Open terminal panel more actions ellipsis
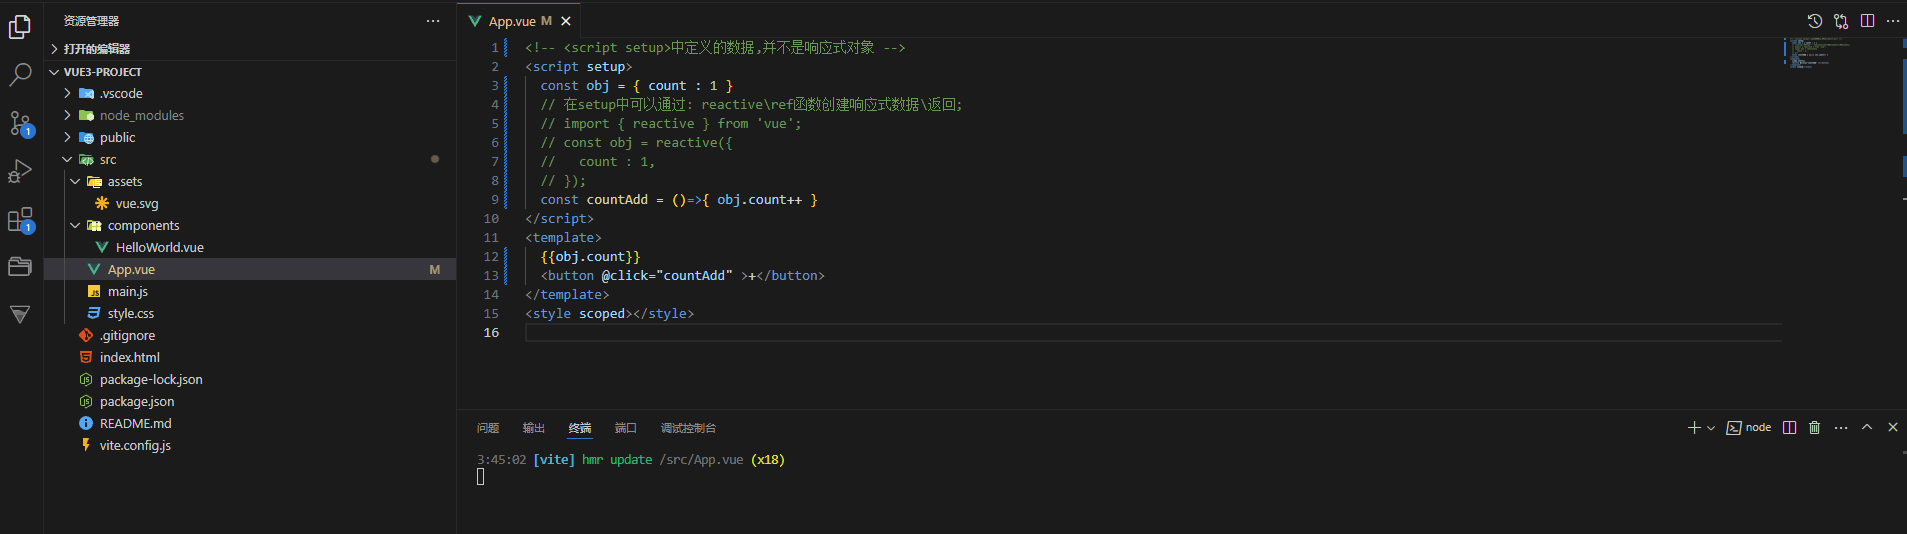This screenshot has height=534, width=1907. [1841, 428]
